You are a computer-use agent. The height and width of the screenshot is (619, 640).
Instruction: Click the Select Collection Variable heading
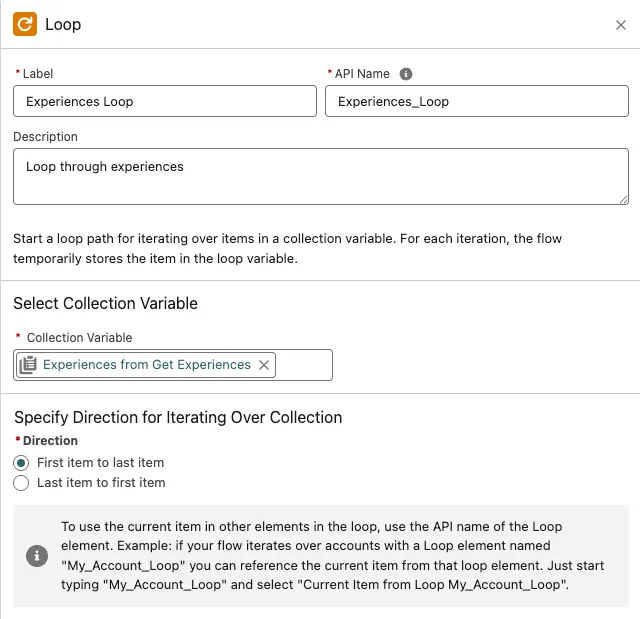(105, 303)
